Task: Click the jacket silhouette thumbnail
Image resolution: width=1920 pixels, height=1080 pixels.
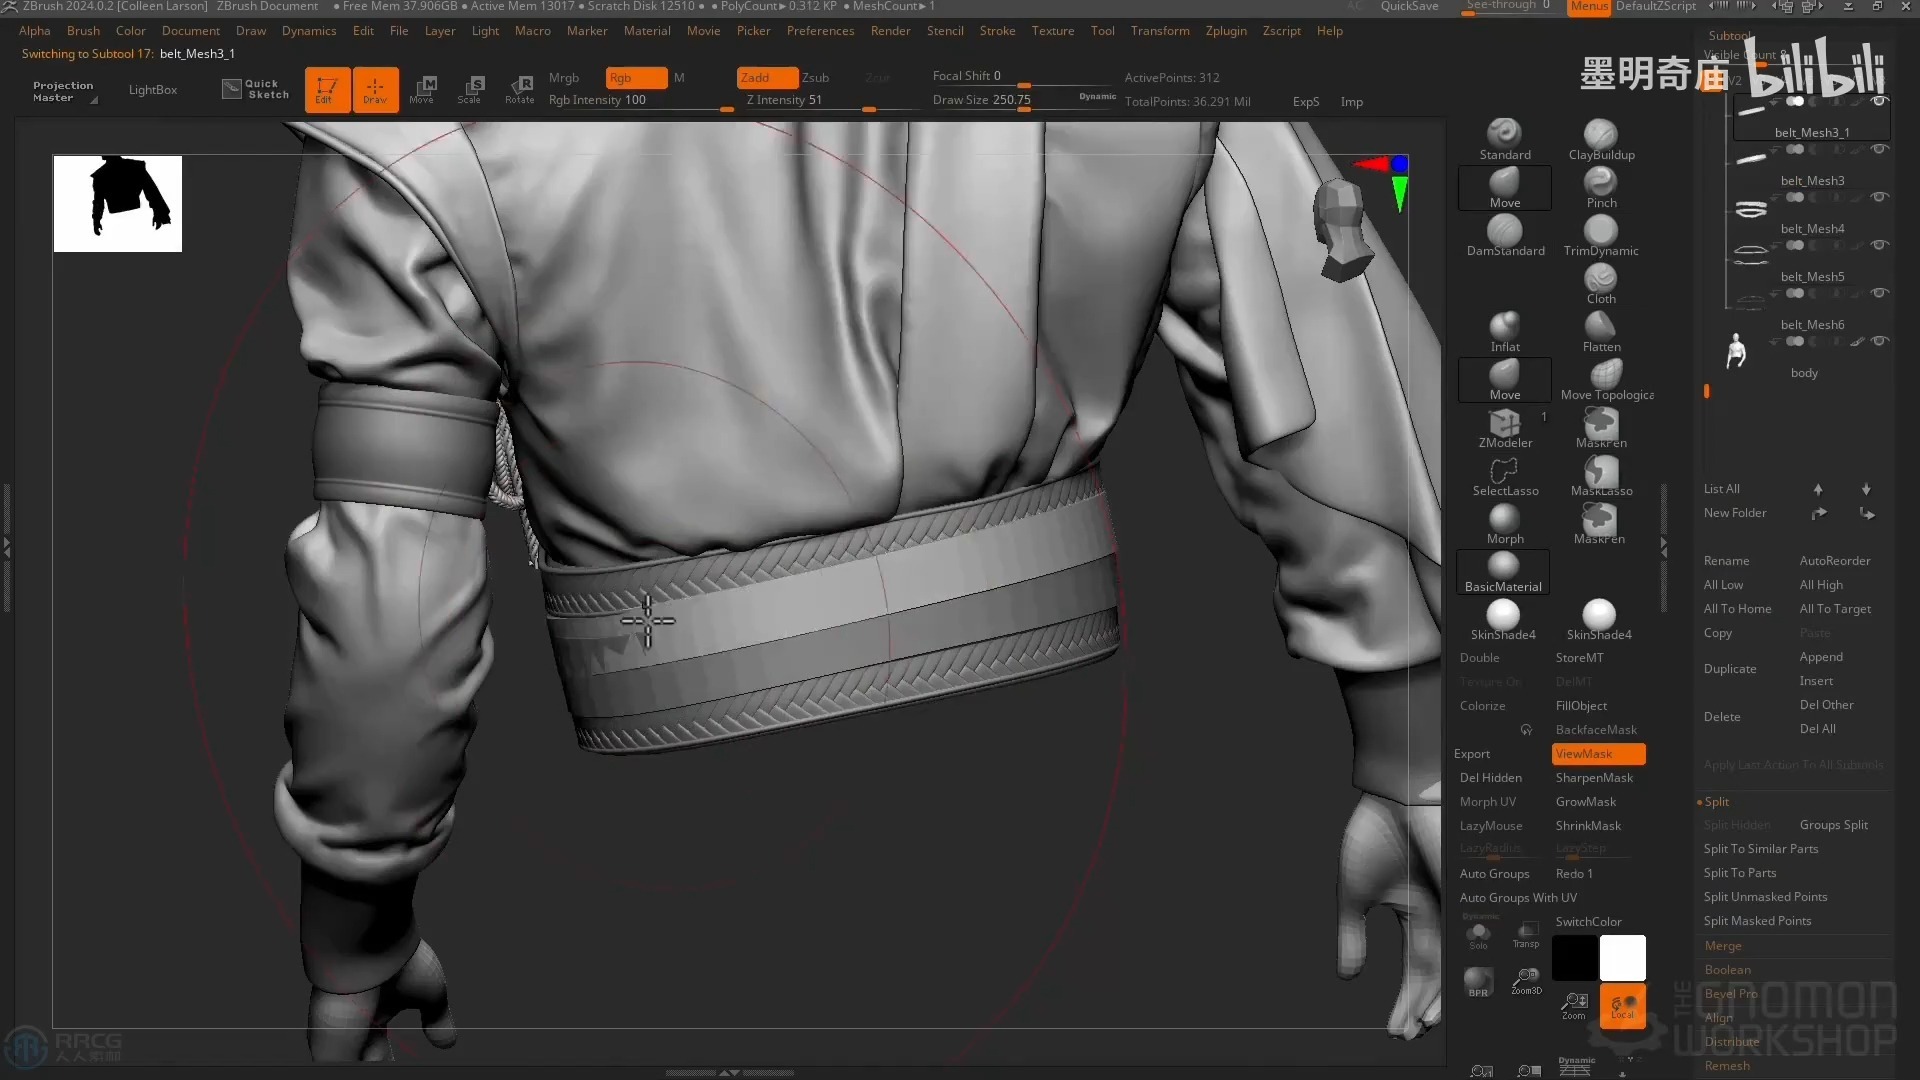Action: [x=118, y=203]
